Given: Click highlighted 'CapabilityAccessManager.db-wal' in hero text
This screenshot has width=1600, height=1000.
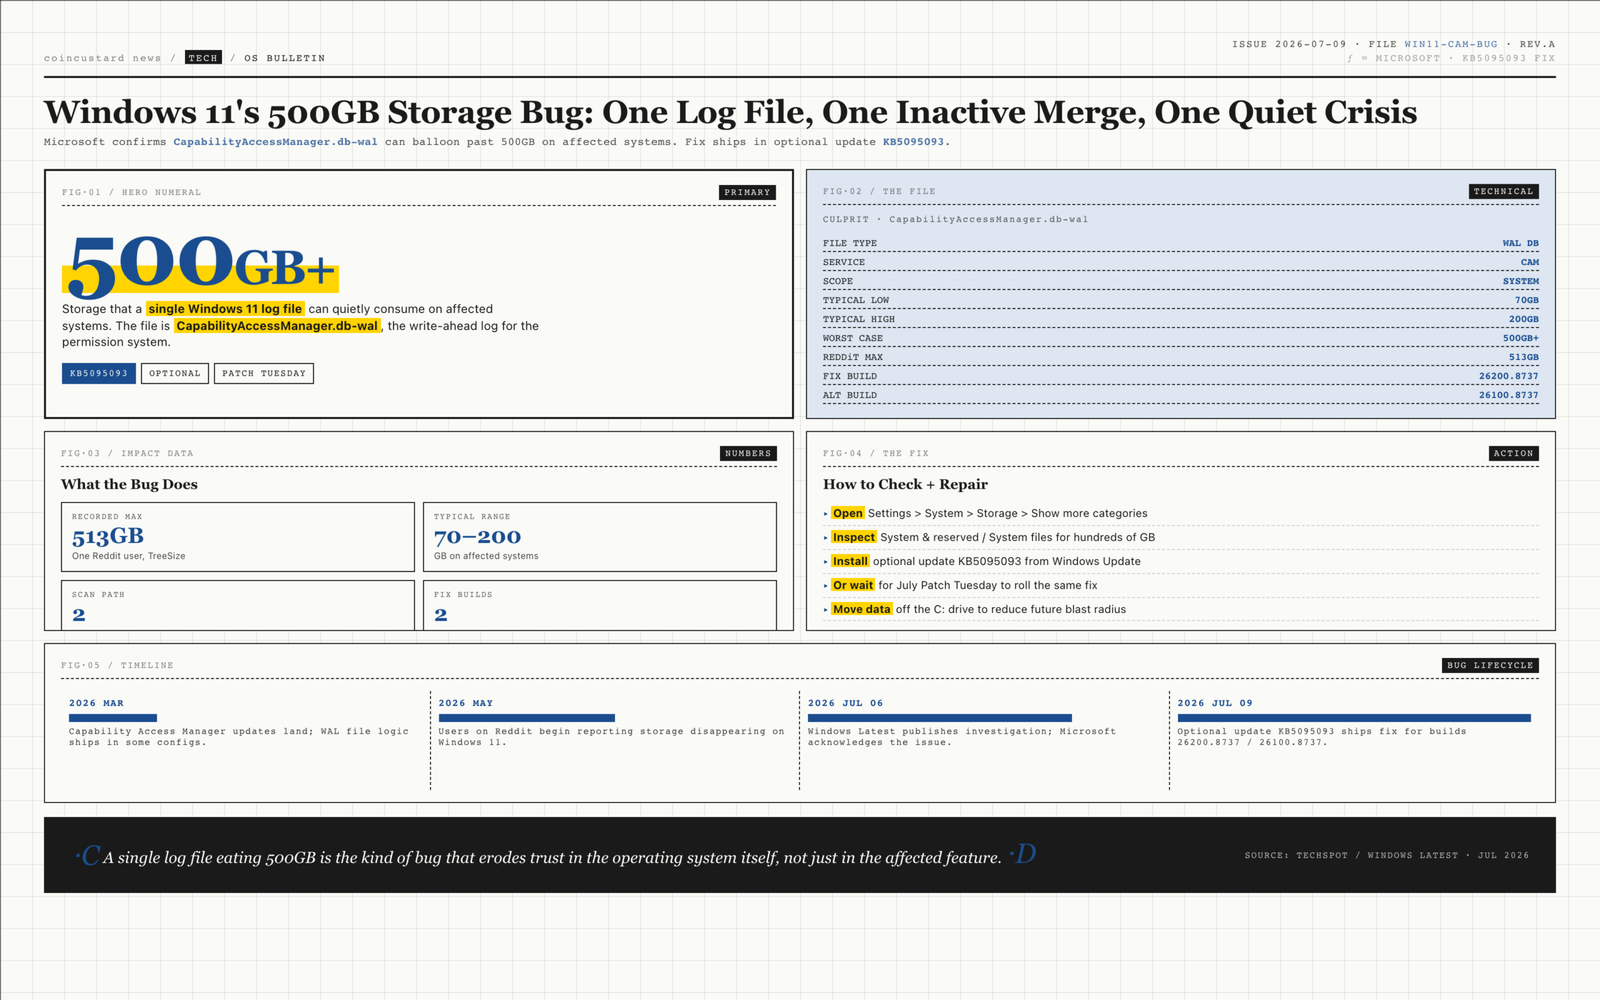Looking at the screenshot, I should pyautogui.click(x=277, y=326).
